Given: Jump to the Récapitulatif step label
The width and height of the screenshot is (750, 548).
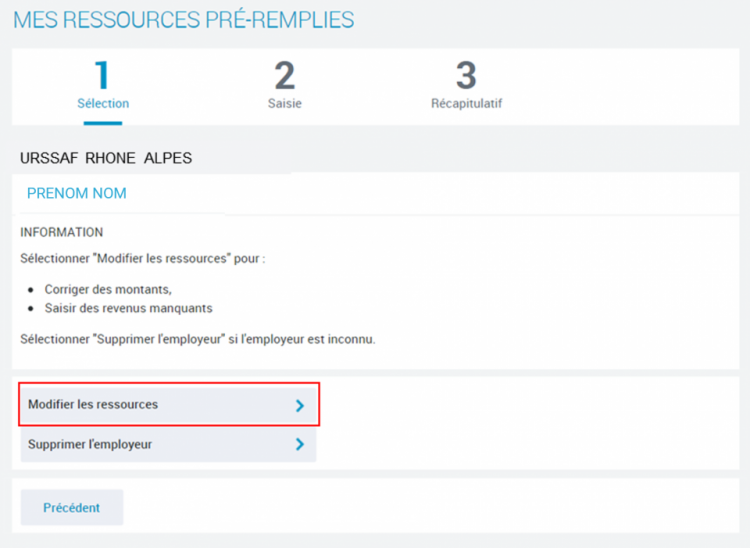Looking at the screenshot, I should [466, 103].
